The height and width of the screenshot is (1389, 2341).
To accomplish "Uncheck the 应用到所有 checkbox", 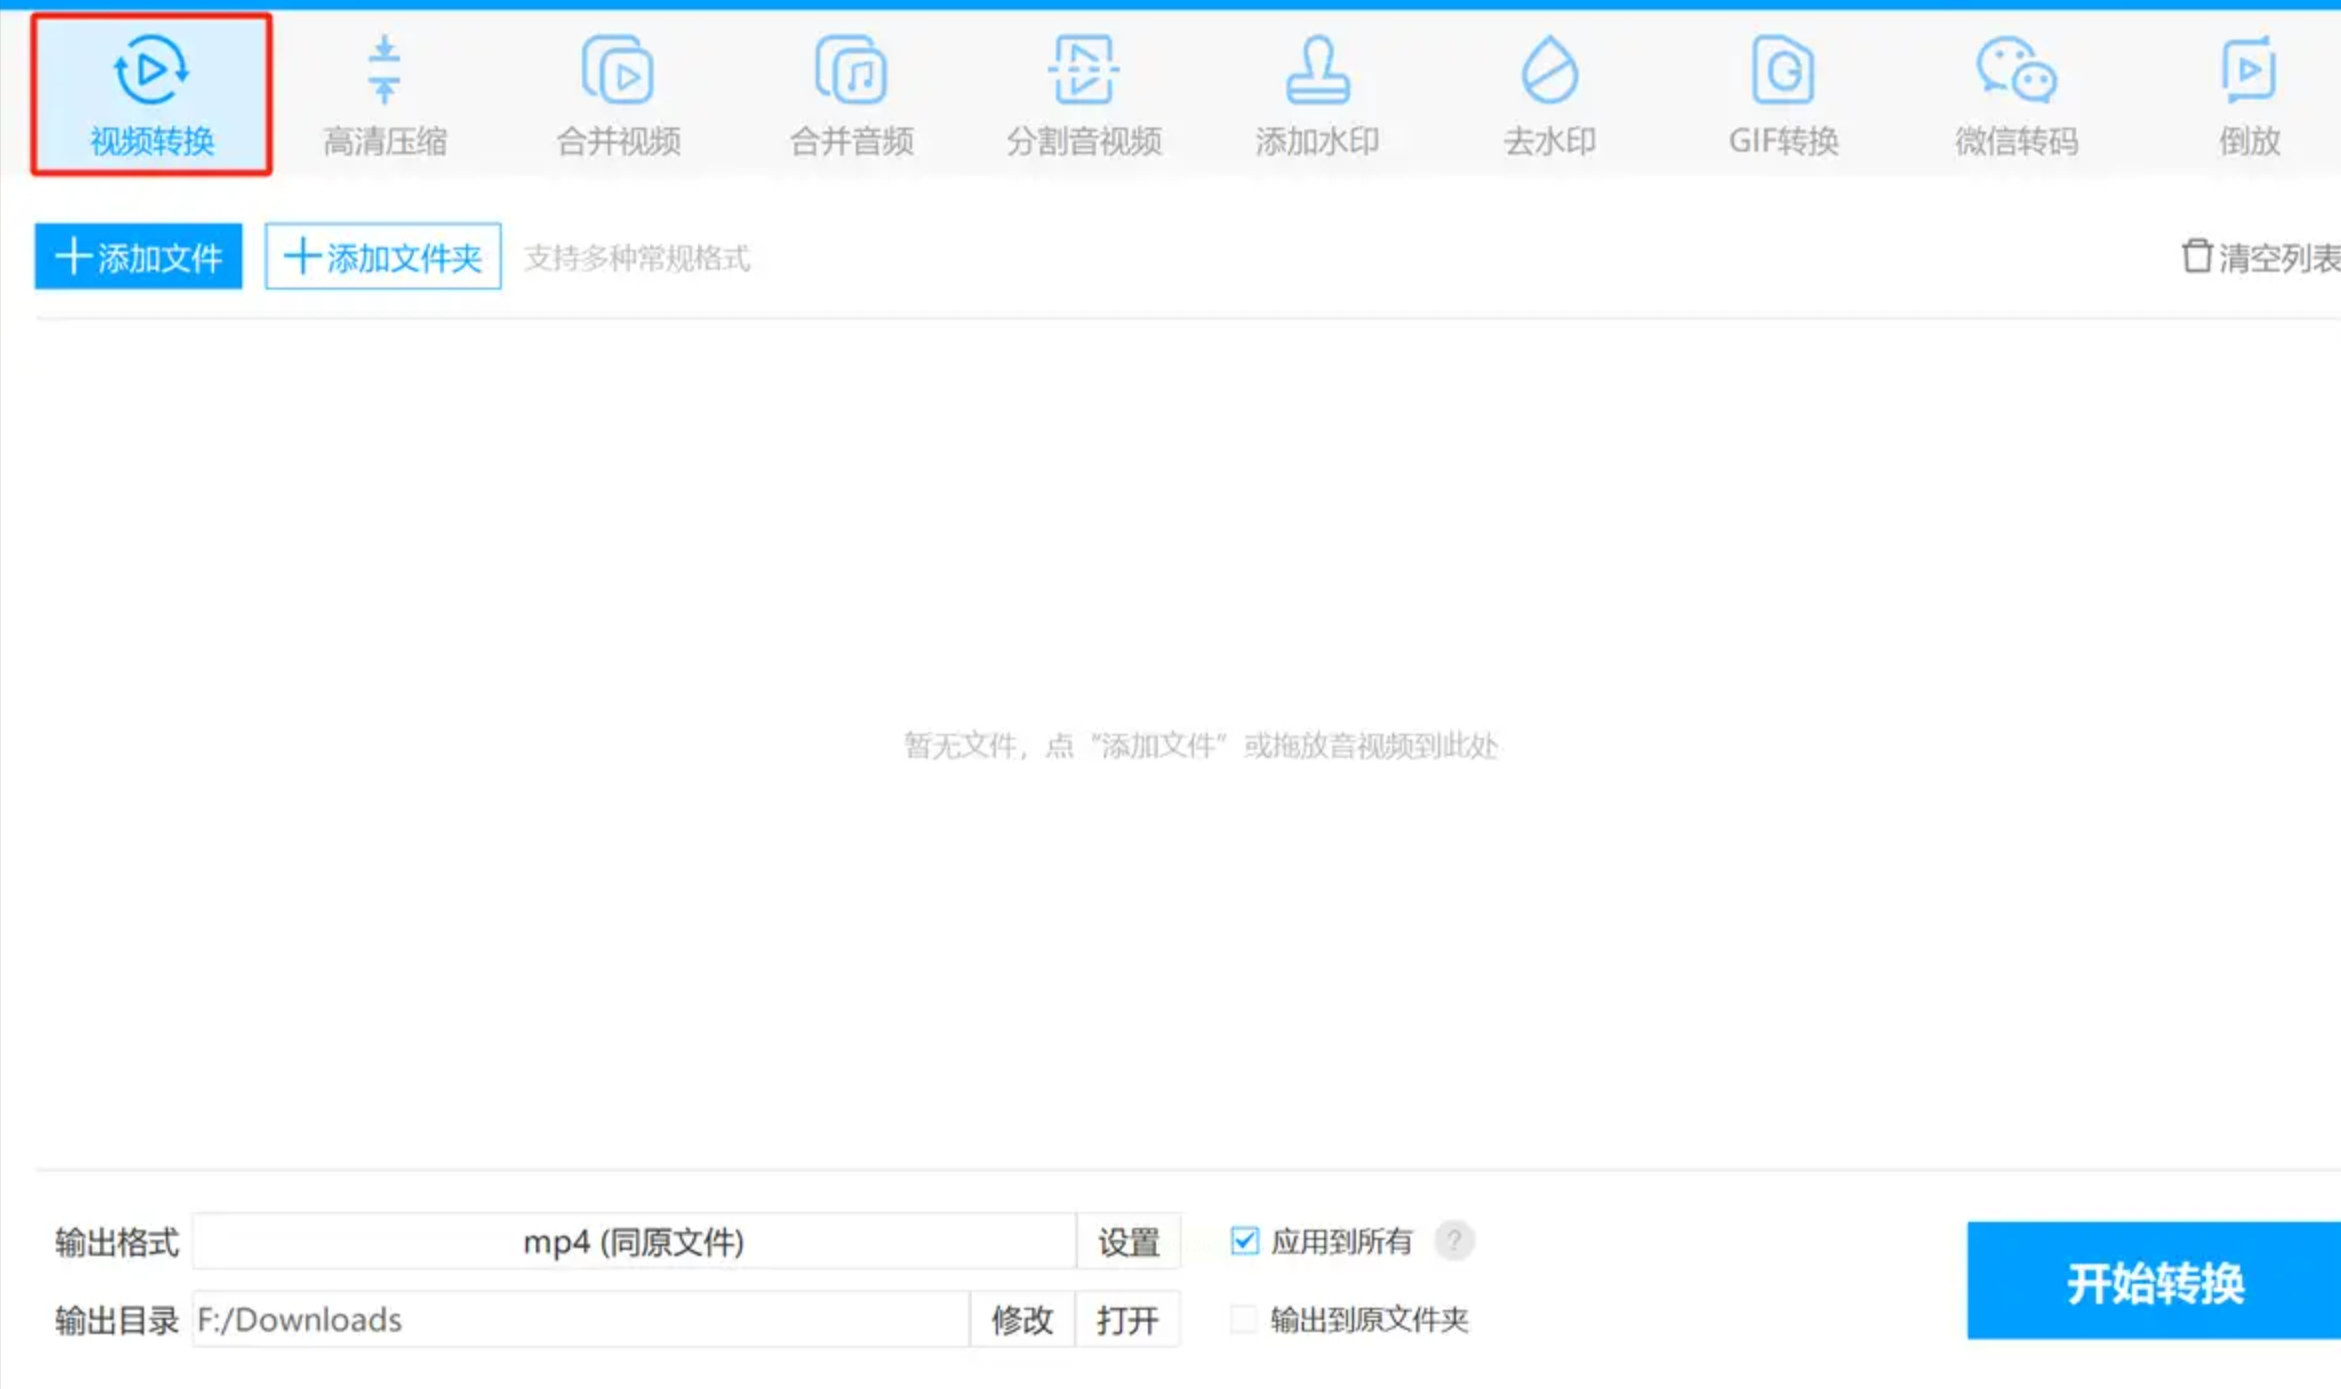I will click(x=1244, y=1241).
